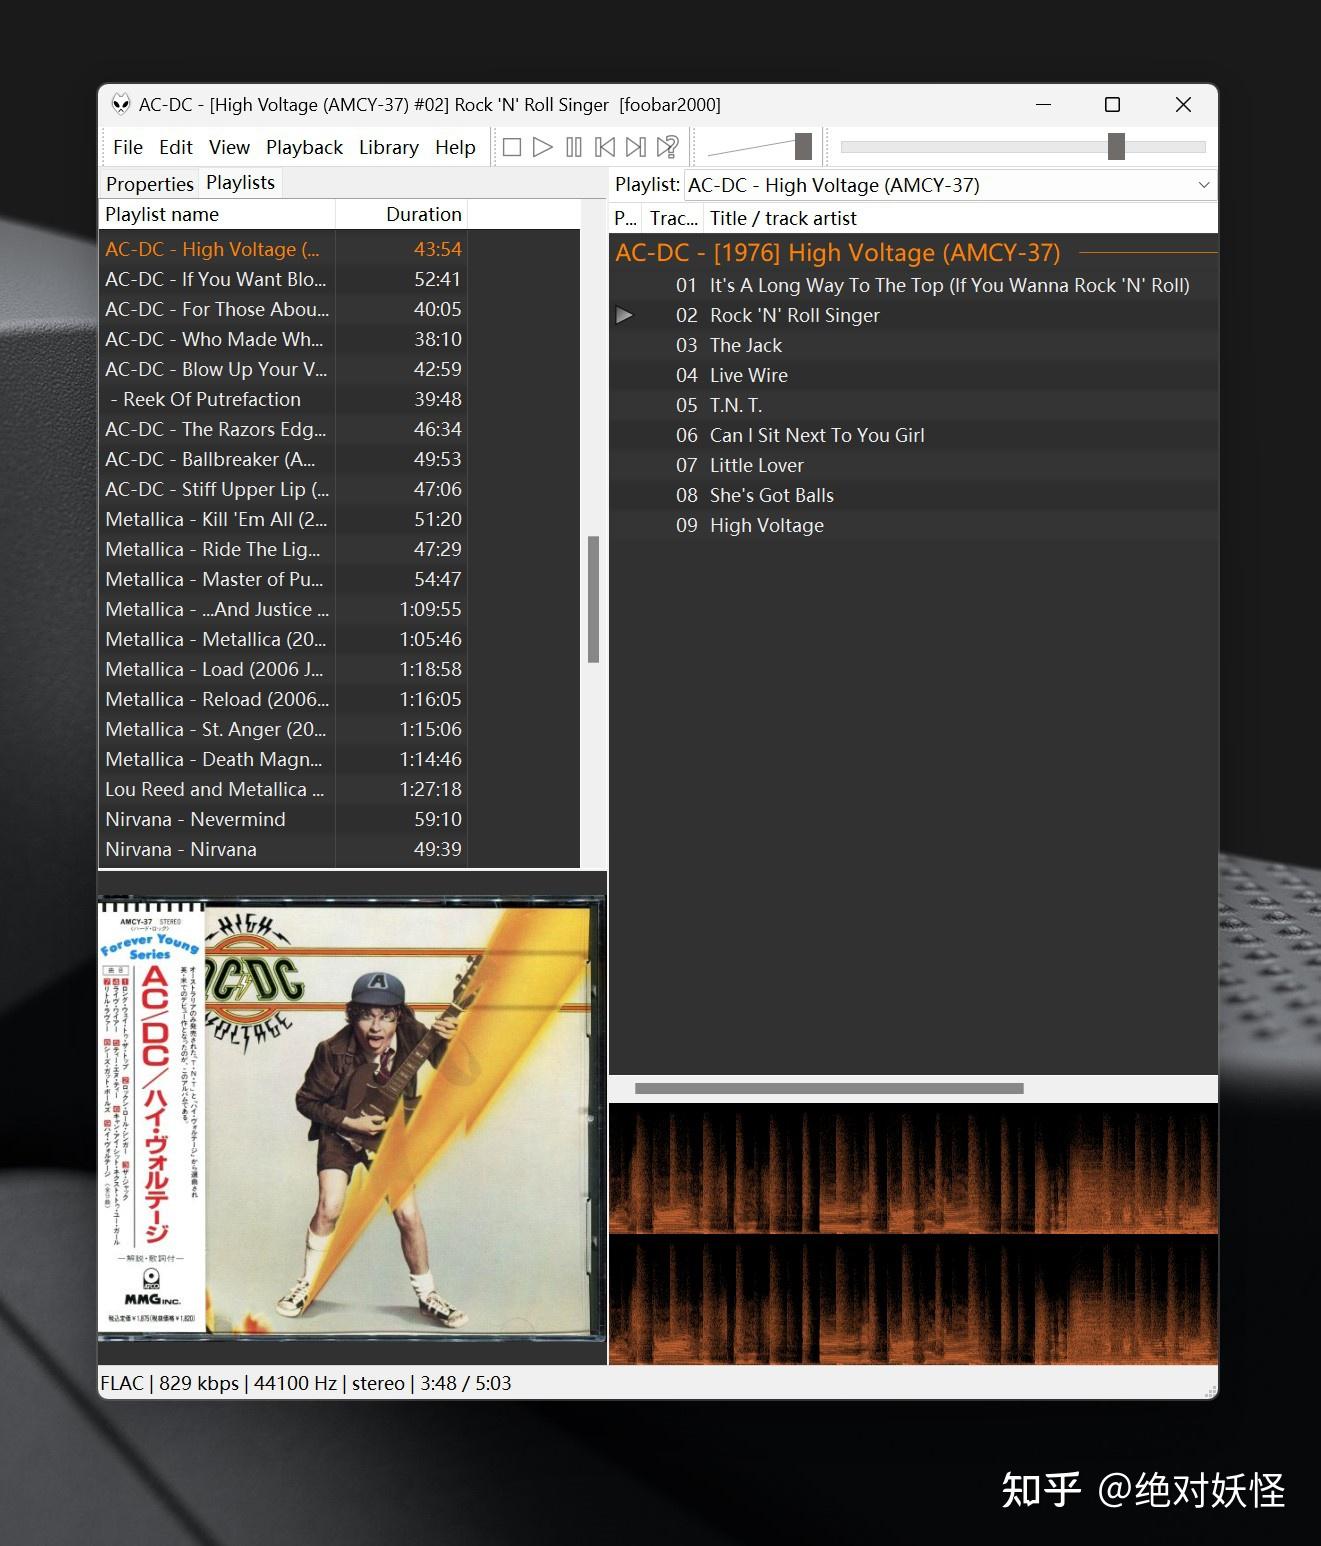Select track 07 Little Lover
The image size is (1321, 1546).
[x=913, y=465]
